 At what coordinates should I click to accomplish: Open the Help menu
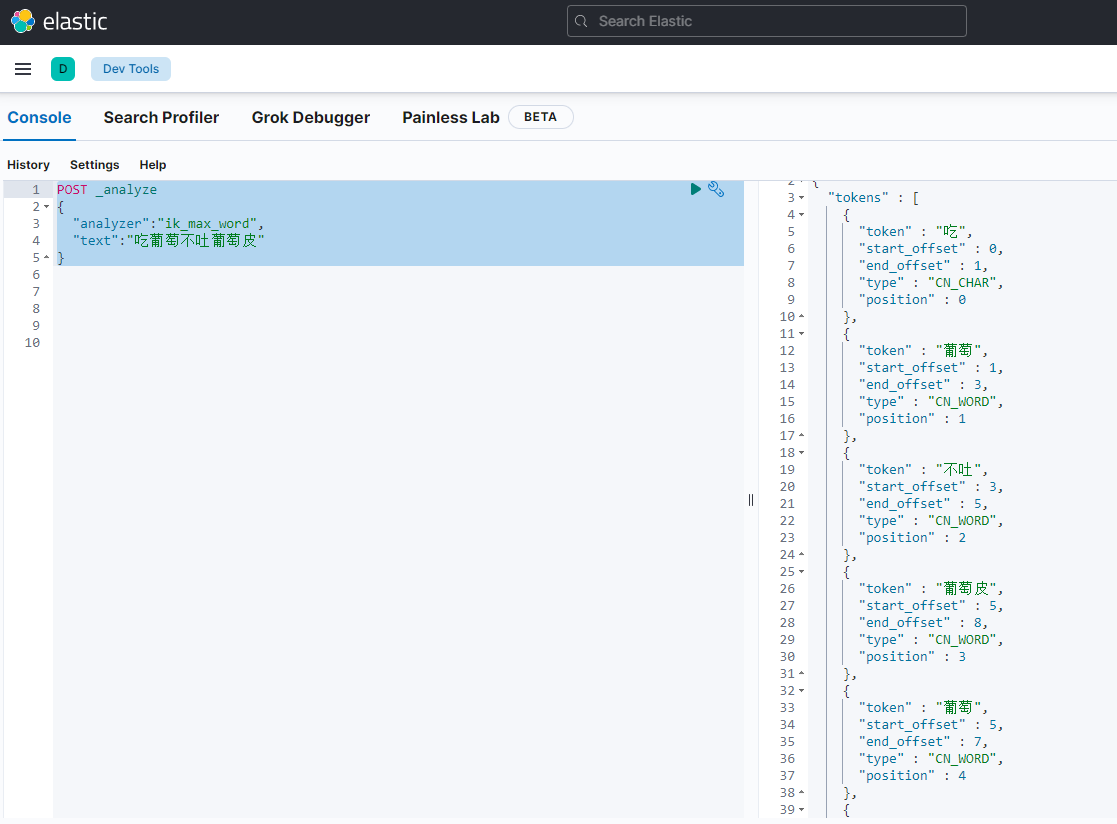coord(152,165)
